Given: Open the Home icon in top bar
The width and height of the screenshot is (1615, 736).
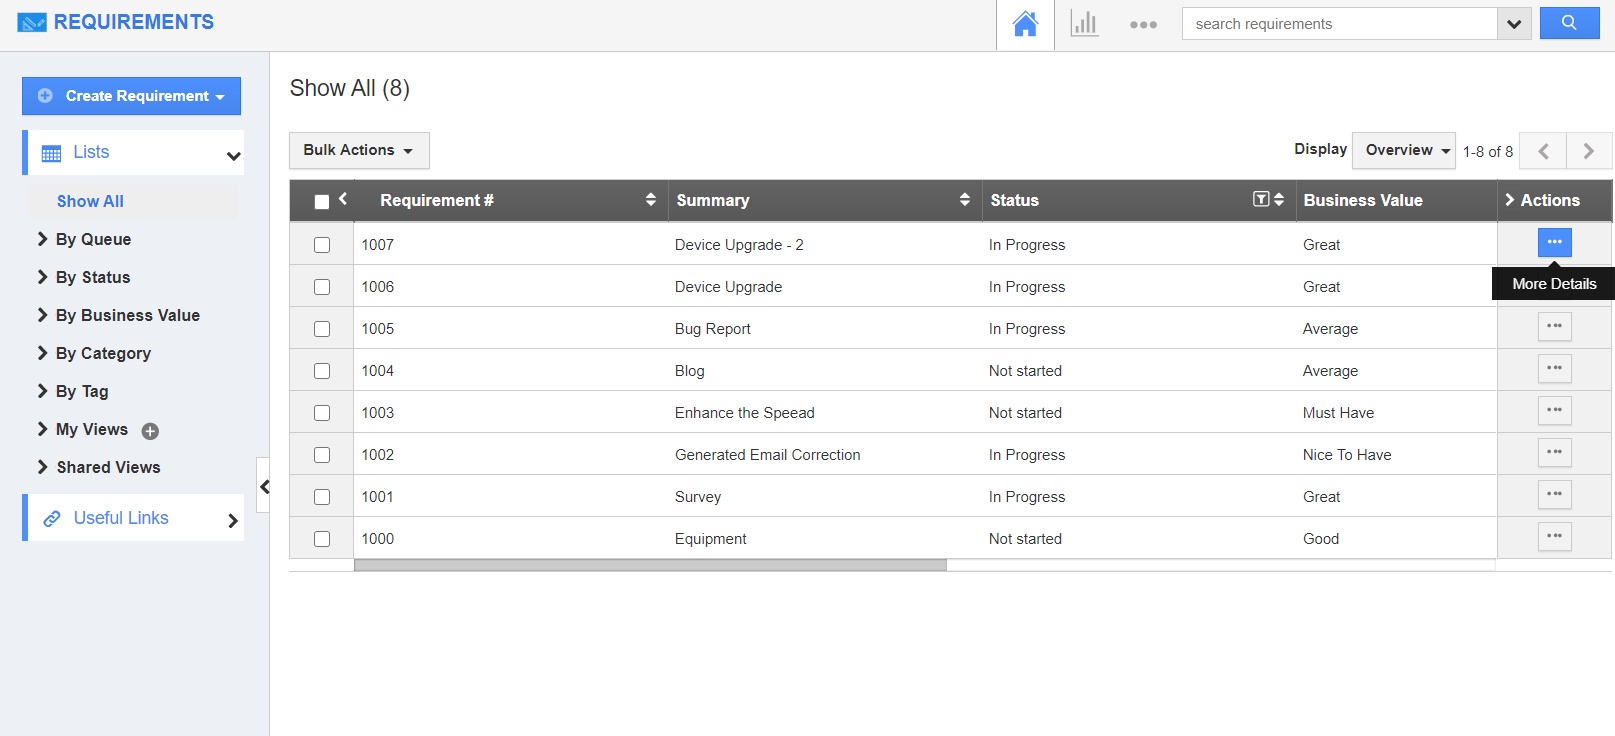Looking at the screenshot, I should [1025, 24].
